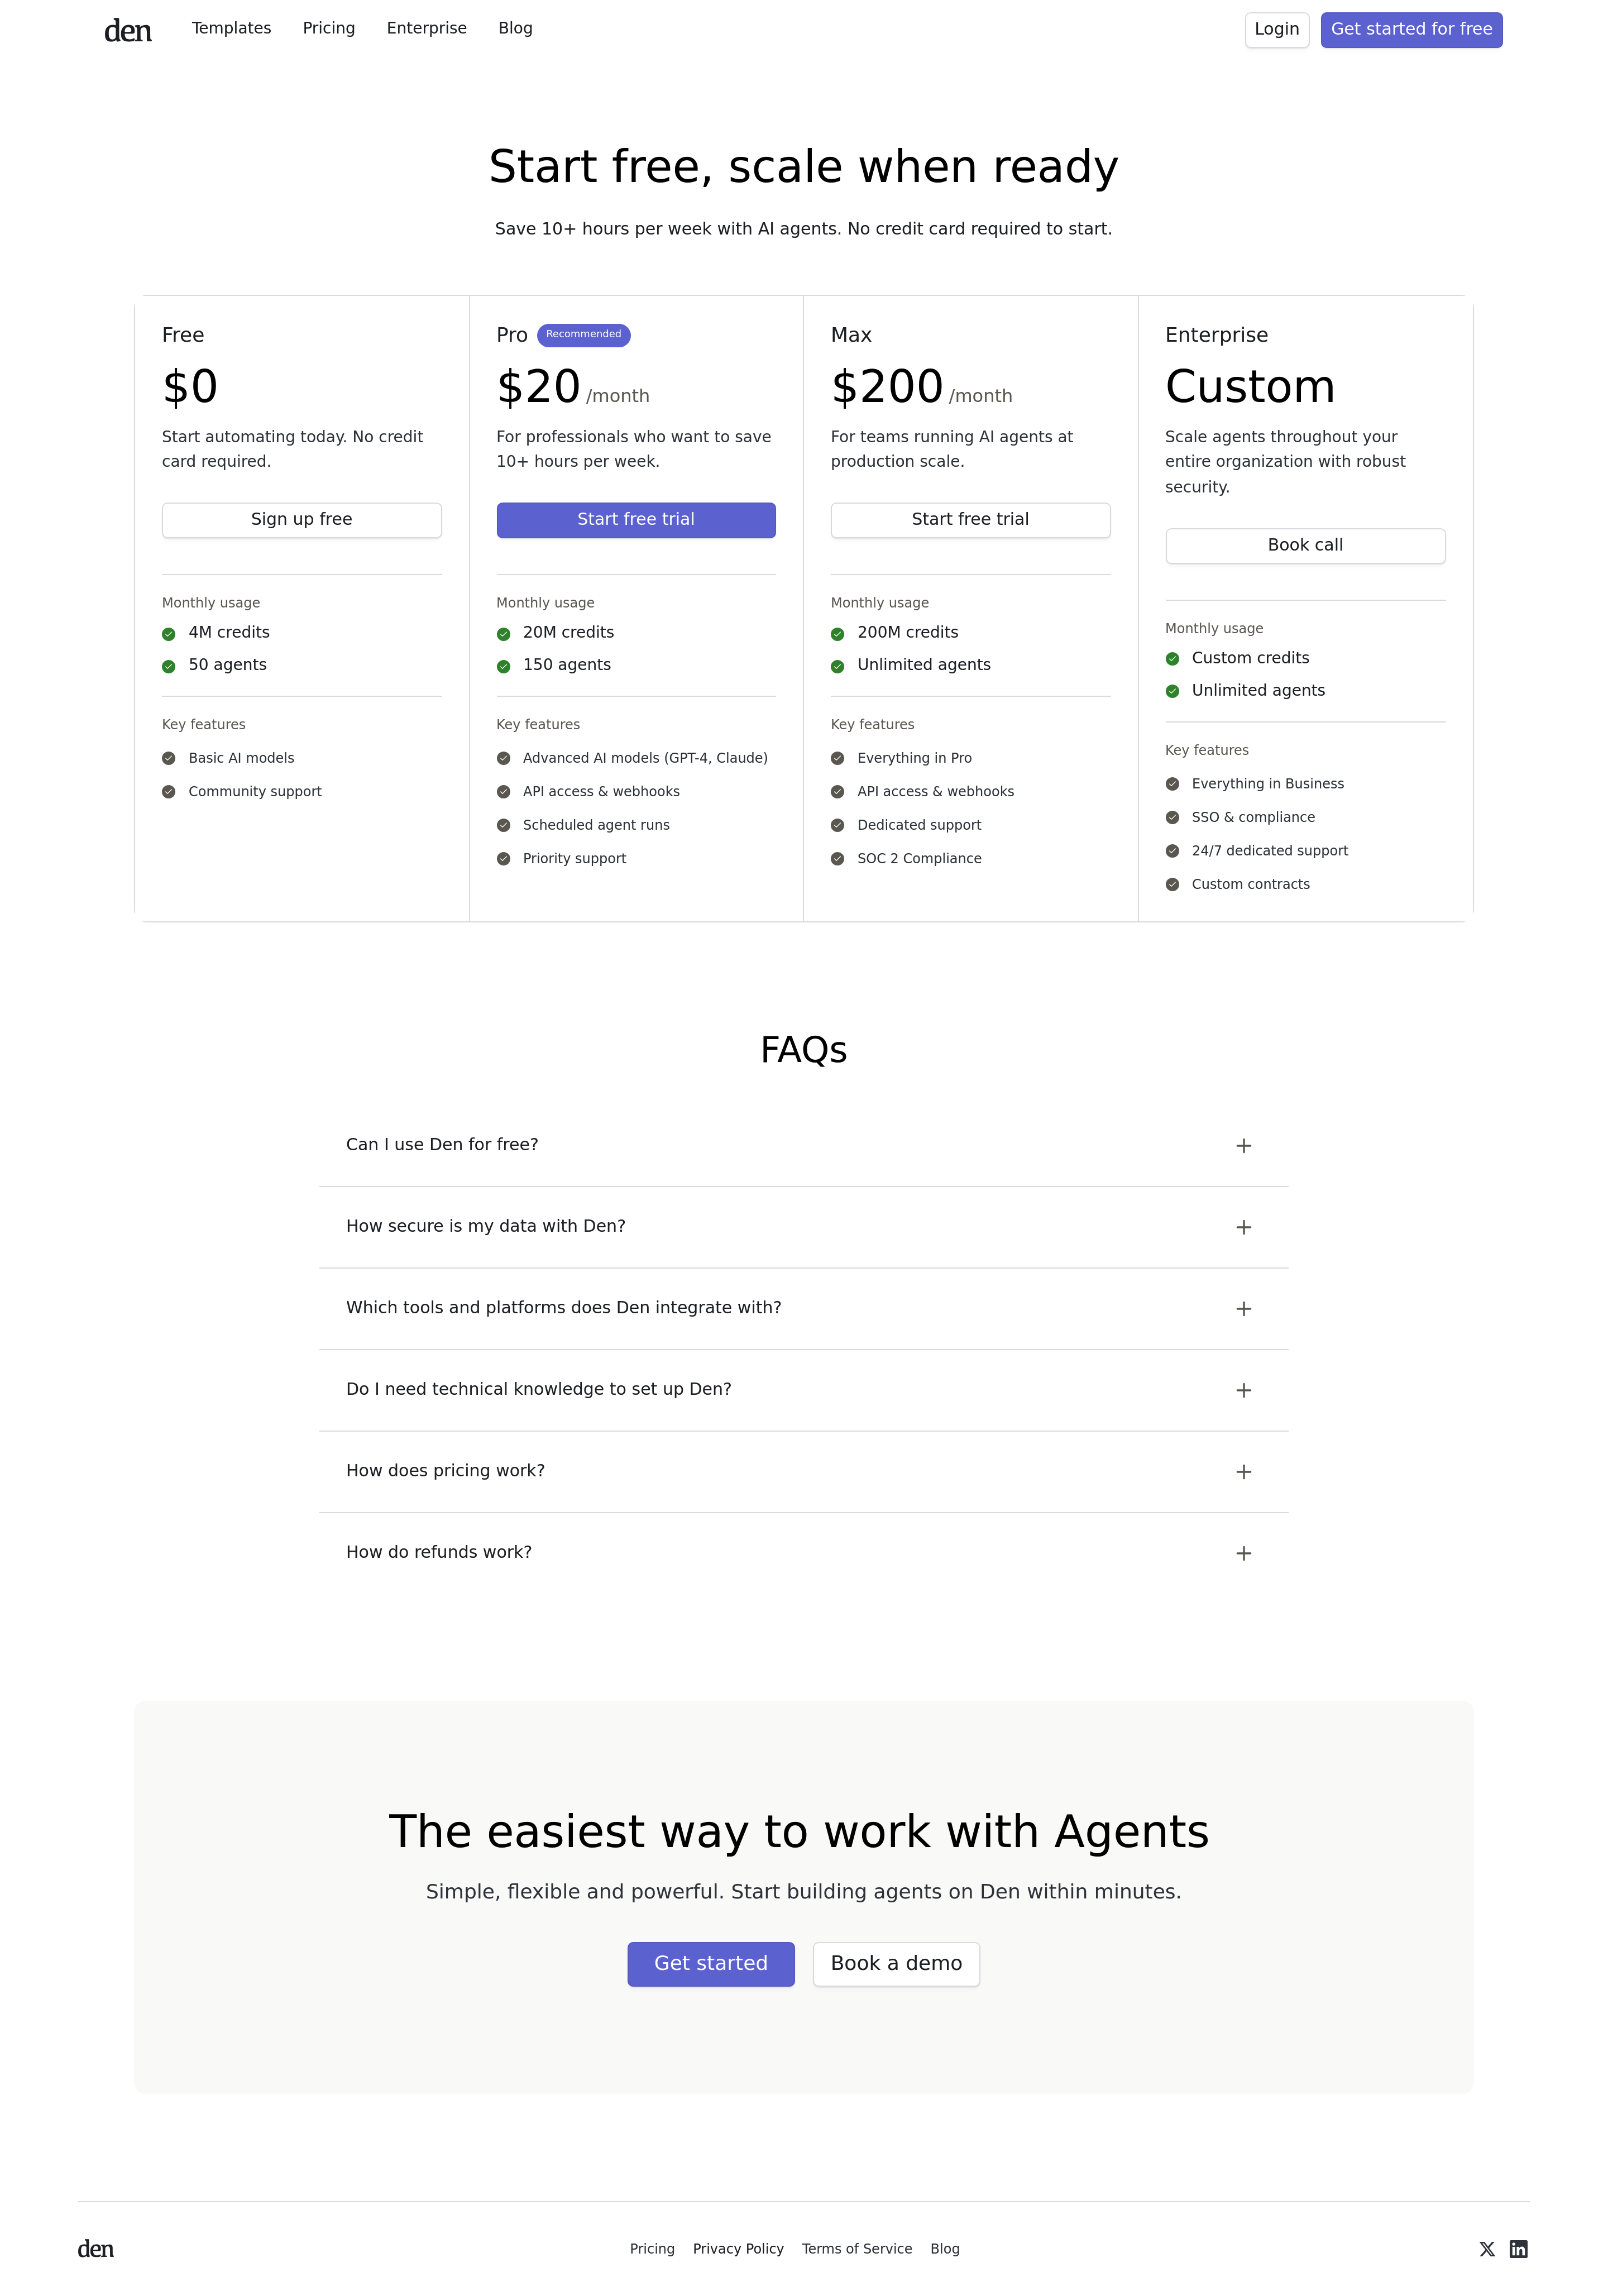Click Start free trial under Pro plan
The width and height of the screenshot is (1608, 2296).
(x=636, y=520)
